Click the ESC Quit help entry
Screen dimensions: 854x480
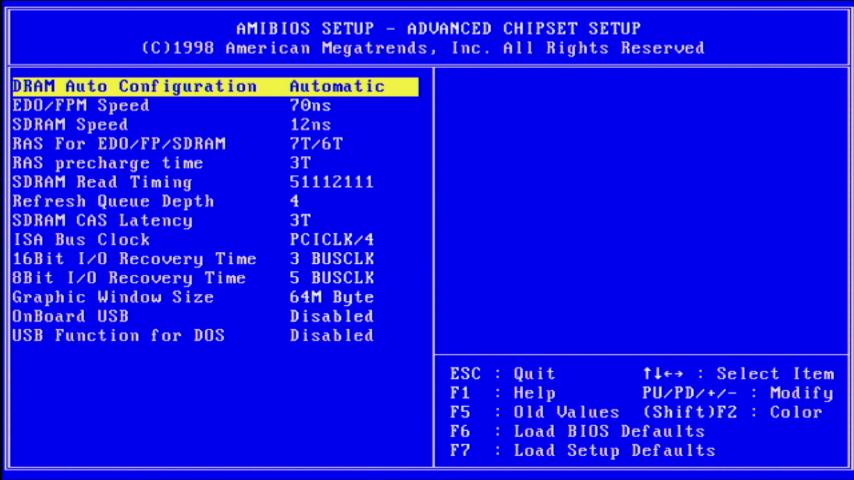pyautogui.click(x=502, y=374)
